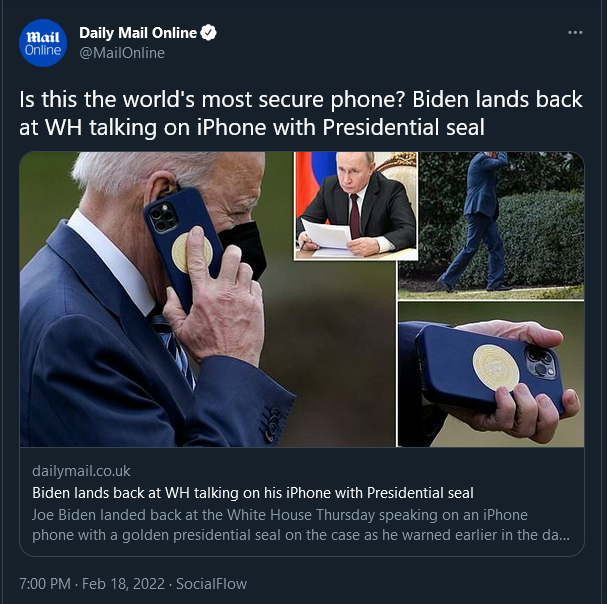Click the photo of man walking by hedge
Screen dimensions: 607x604
click(491, 226)
